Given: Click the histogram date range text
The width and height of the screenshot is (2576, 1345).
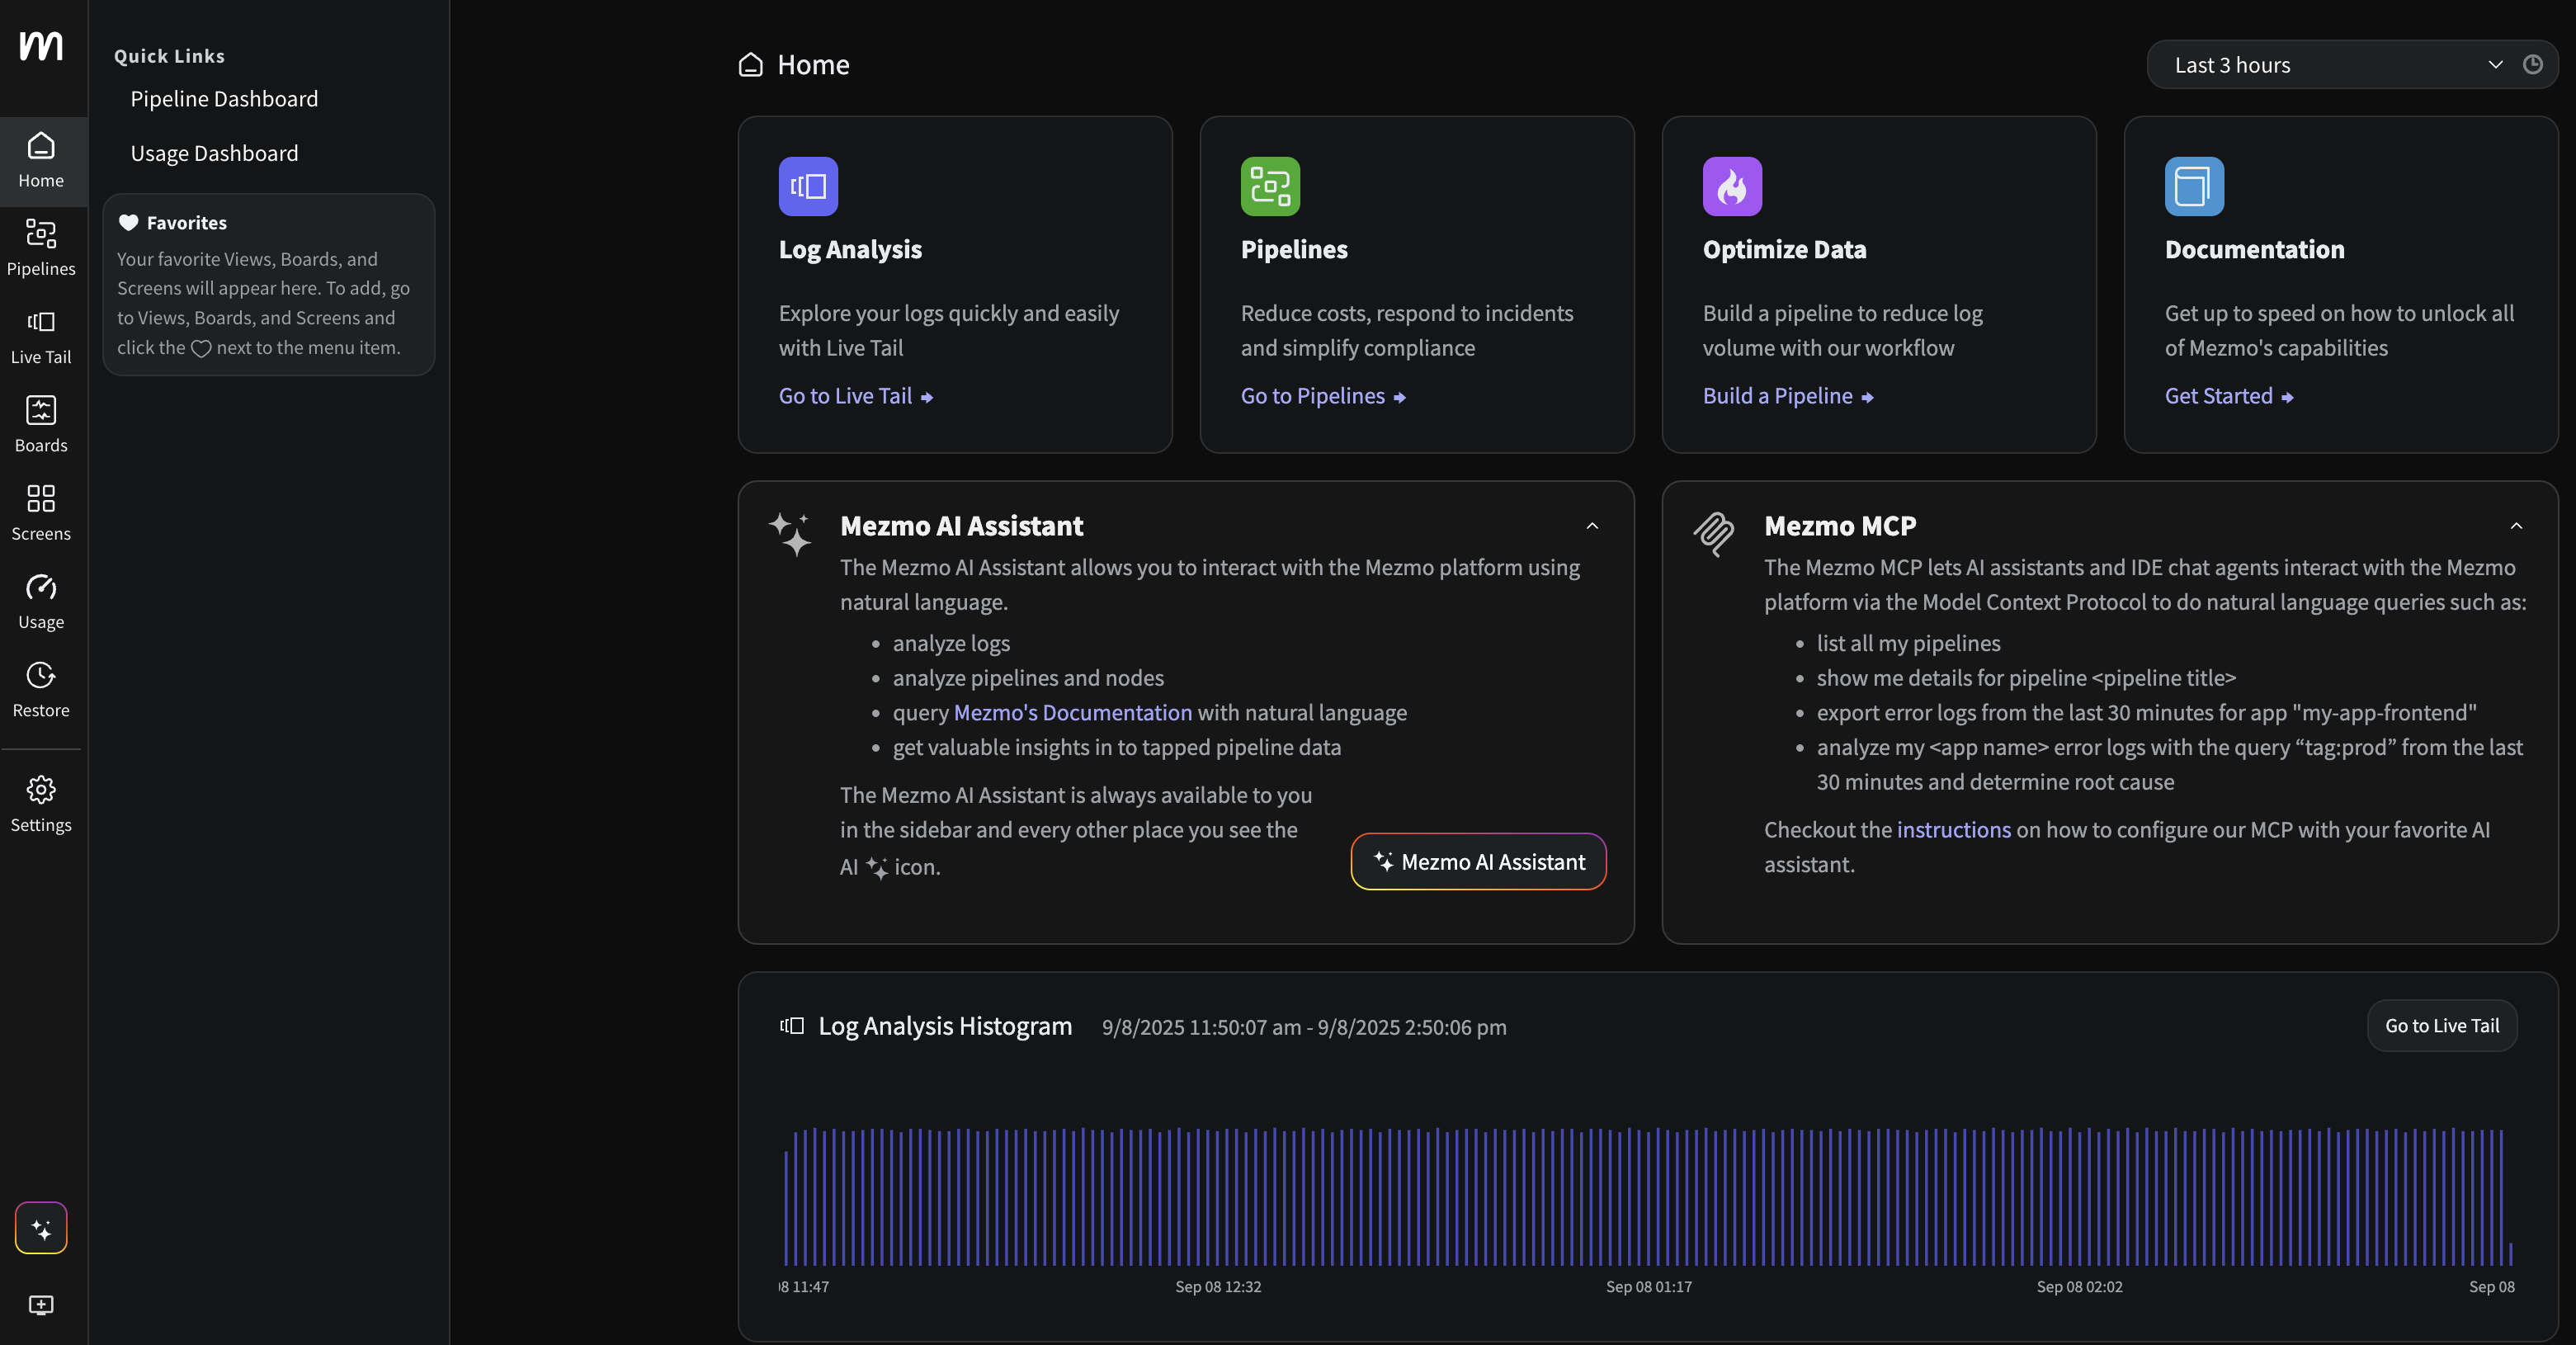Looking at the screenshot, I should 1304,1027.
